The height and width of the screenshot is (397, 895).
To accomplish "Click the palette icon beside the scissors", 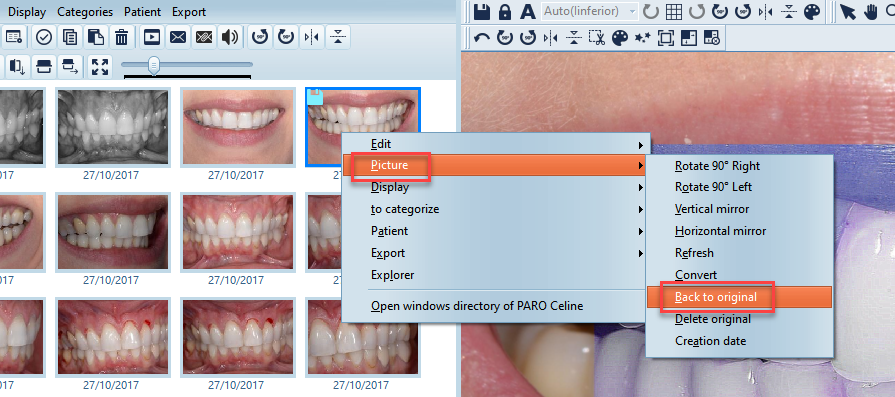I will point(620,38).
